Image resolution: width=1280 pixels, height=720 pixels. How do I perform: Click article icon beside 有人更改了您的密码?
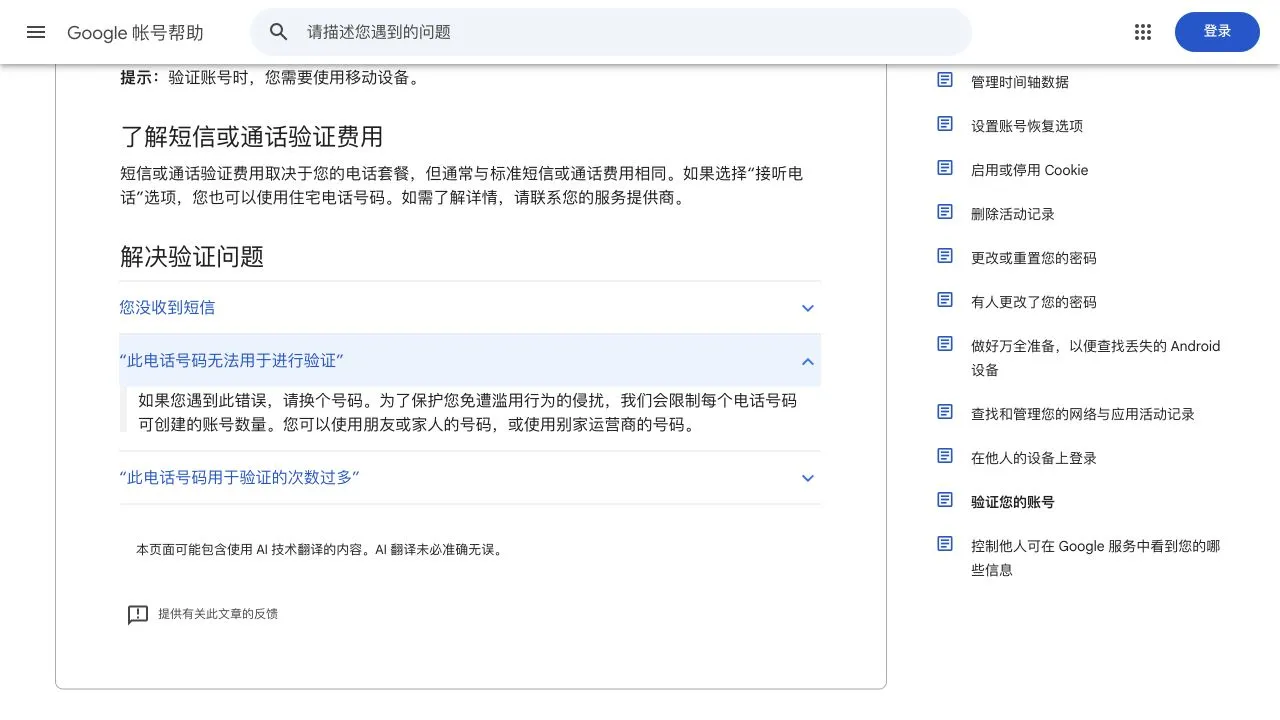945,300
